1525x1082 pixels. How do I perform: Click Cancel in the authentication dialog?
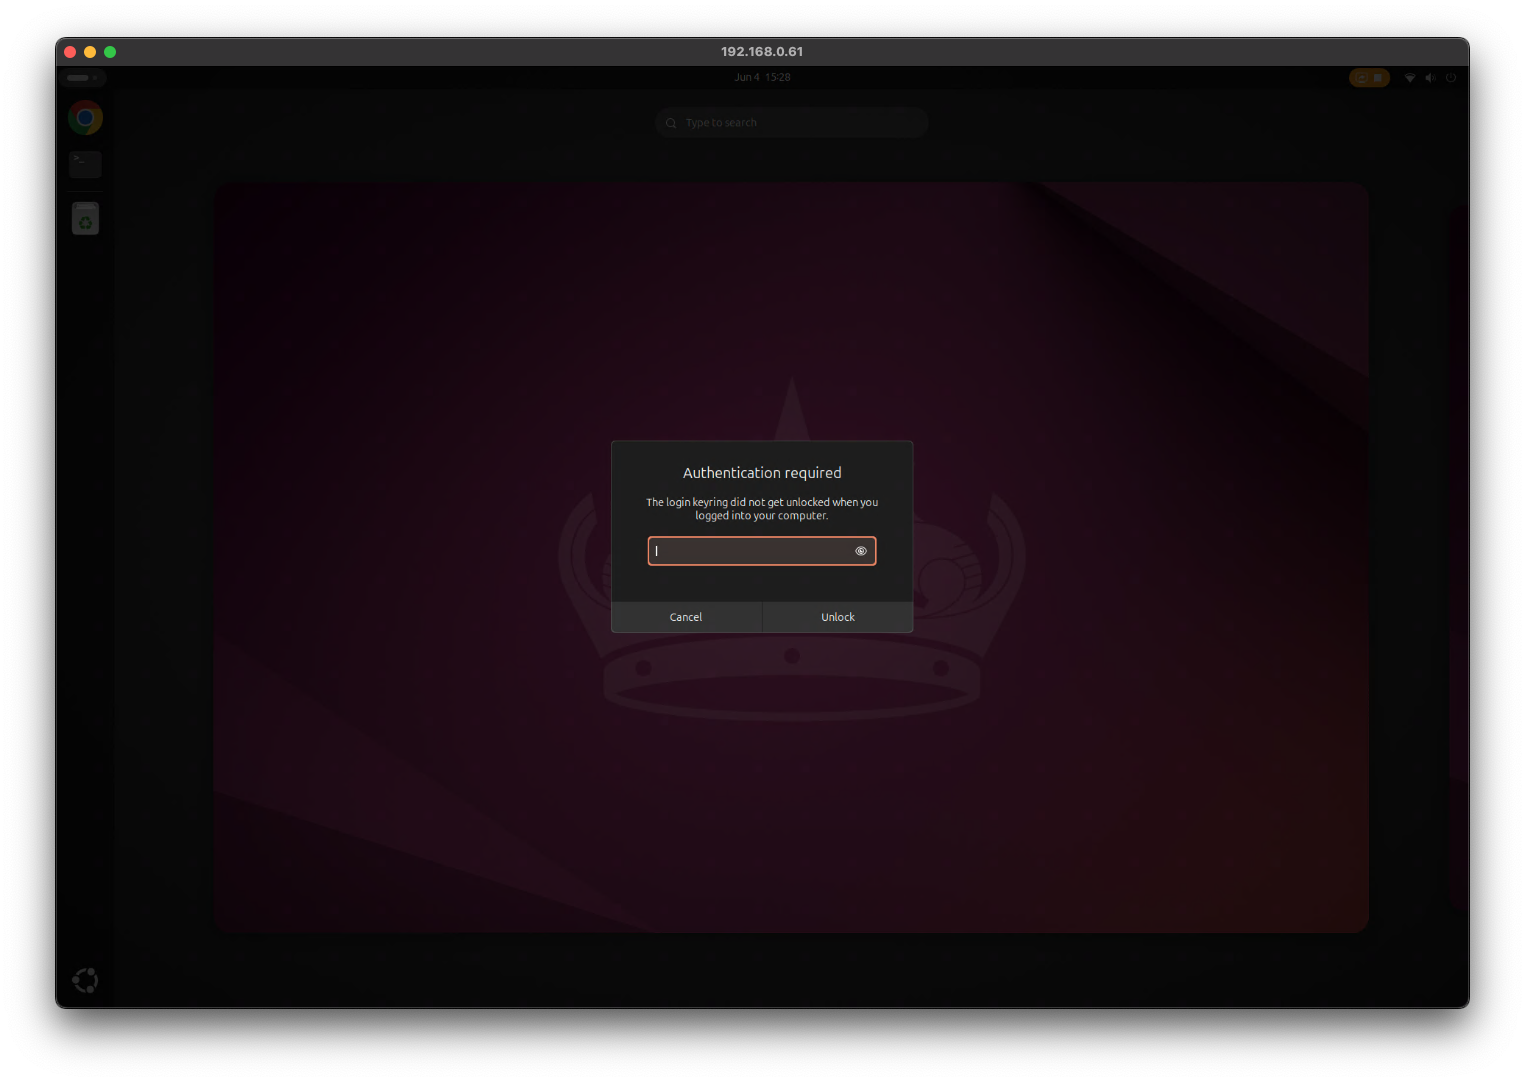[686, 617]
